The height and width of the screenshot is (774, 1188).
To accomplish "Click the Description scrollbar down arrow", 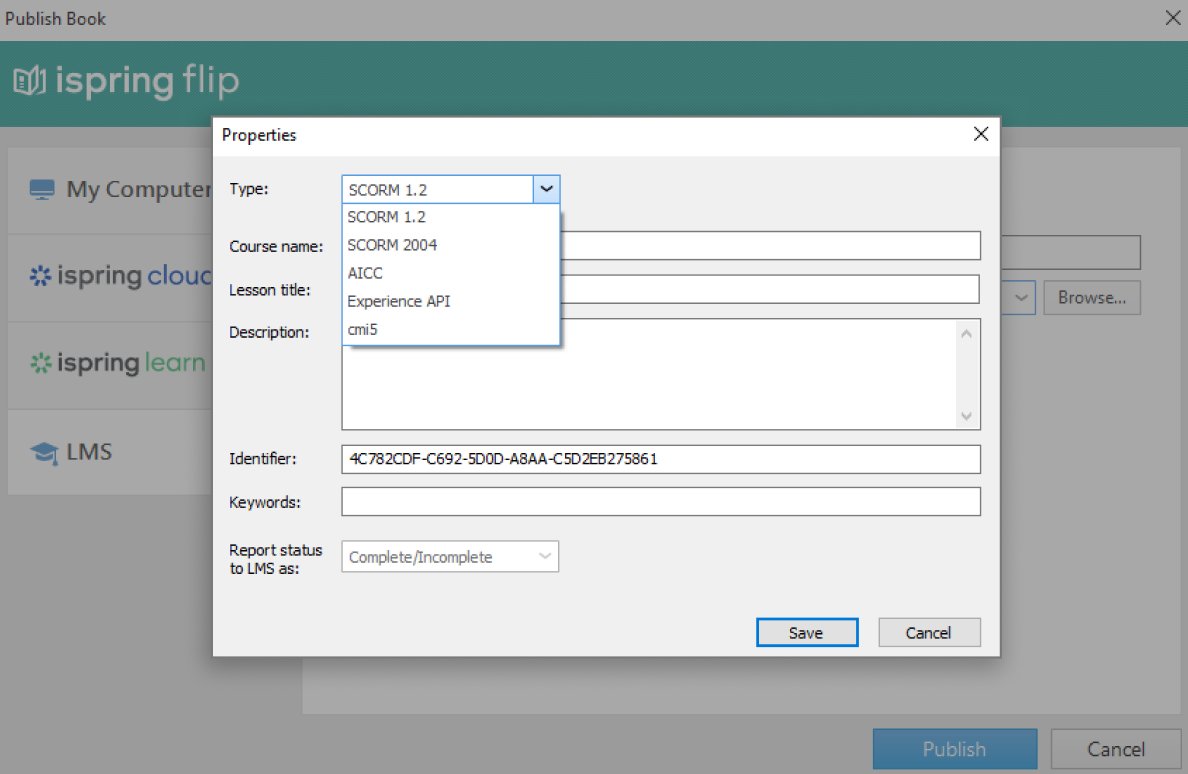I will 966,416.
